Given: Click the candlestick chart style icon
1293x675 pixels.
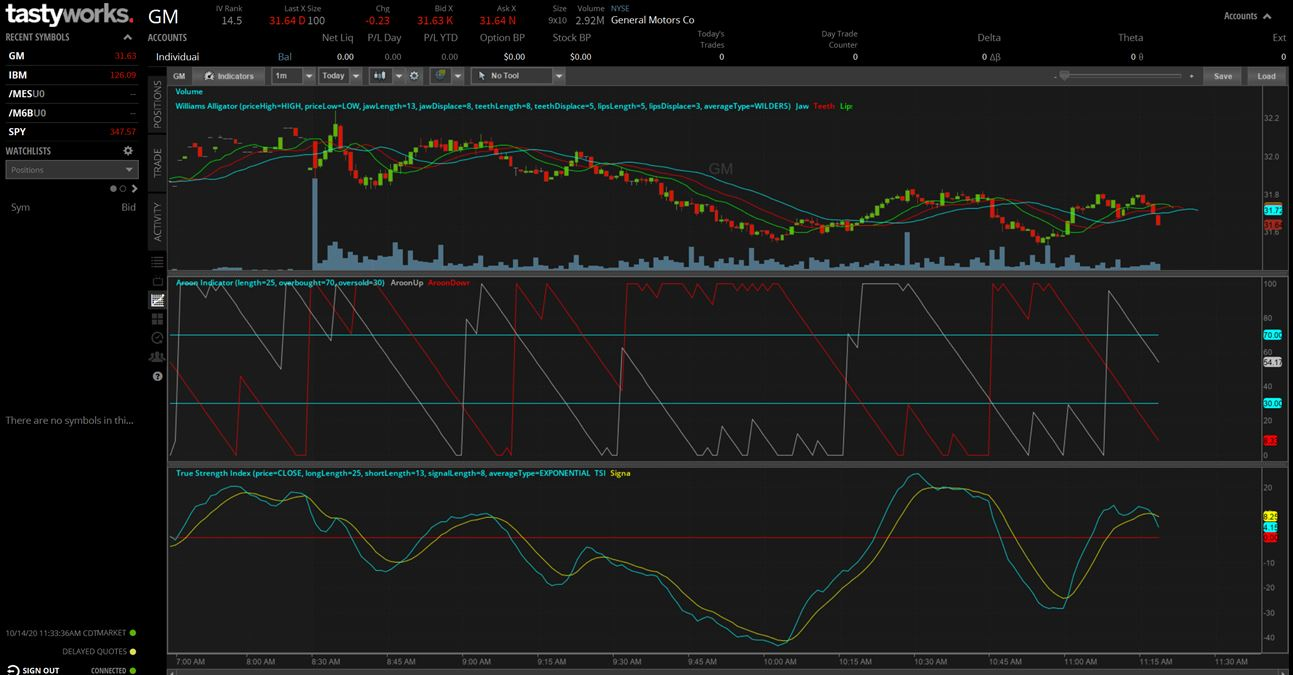Looking at the screenshot, I should [x=380, y=76].
